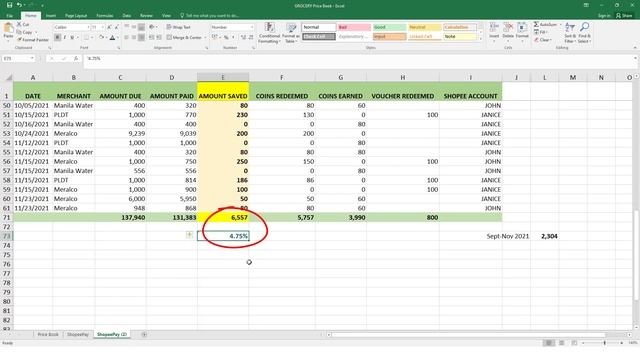Expand the cell styles gallery
This screenshot has width=640, height=360.
tap(481, 38)
